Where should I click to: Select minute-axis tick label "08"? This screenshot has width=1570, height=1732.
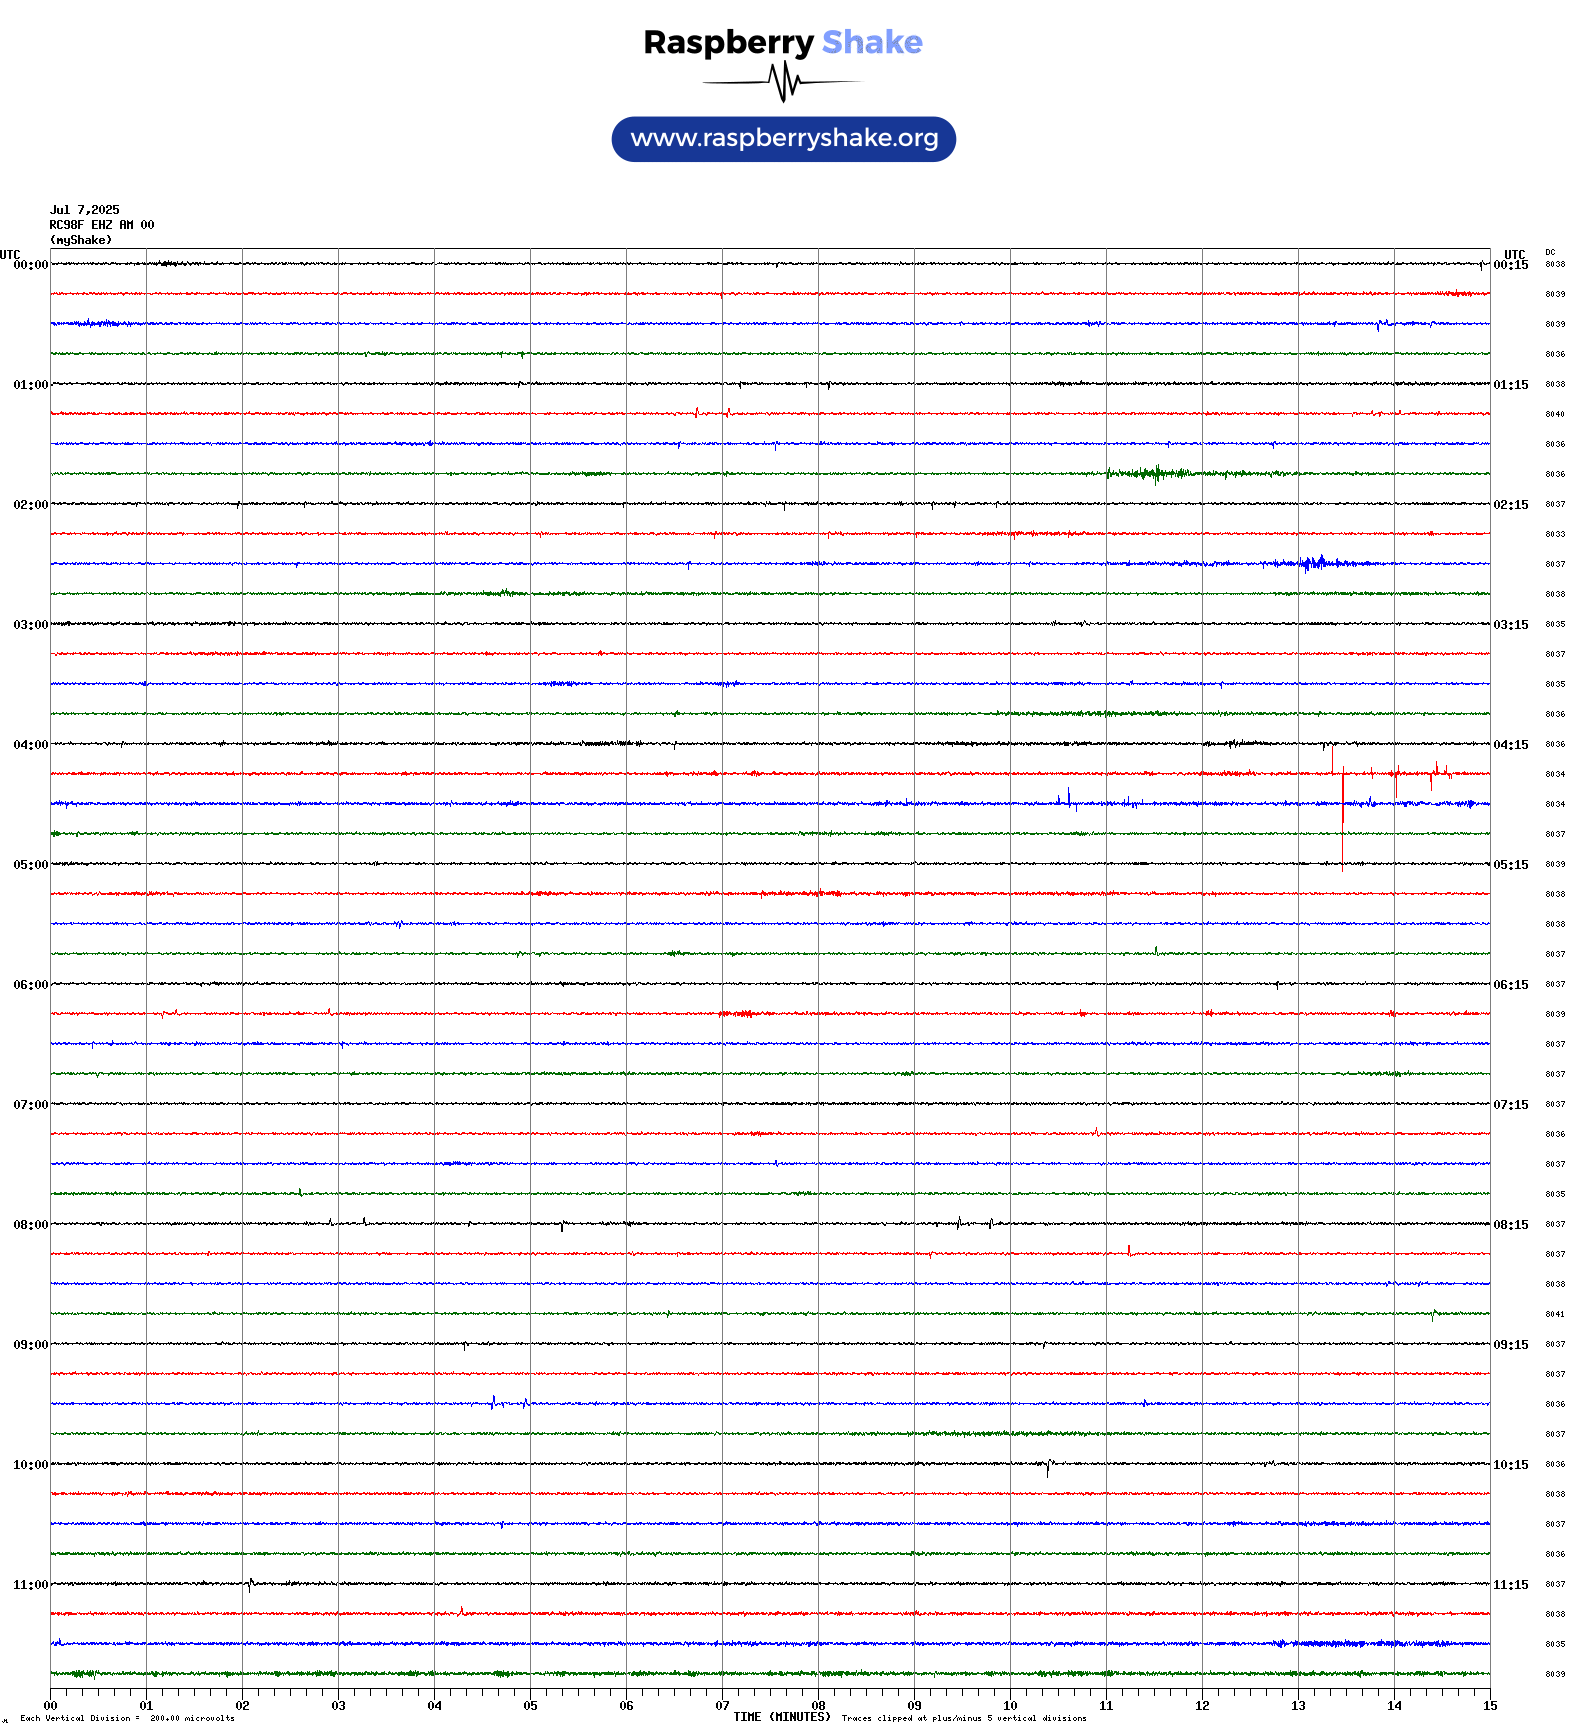[818, 1706]
